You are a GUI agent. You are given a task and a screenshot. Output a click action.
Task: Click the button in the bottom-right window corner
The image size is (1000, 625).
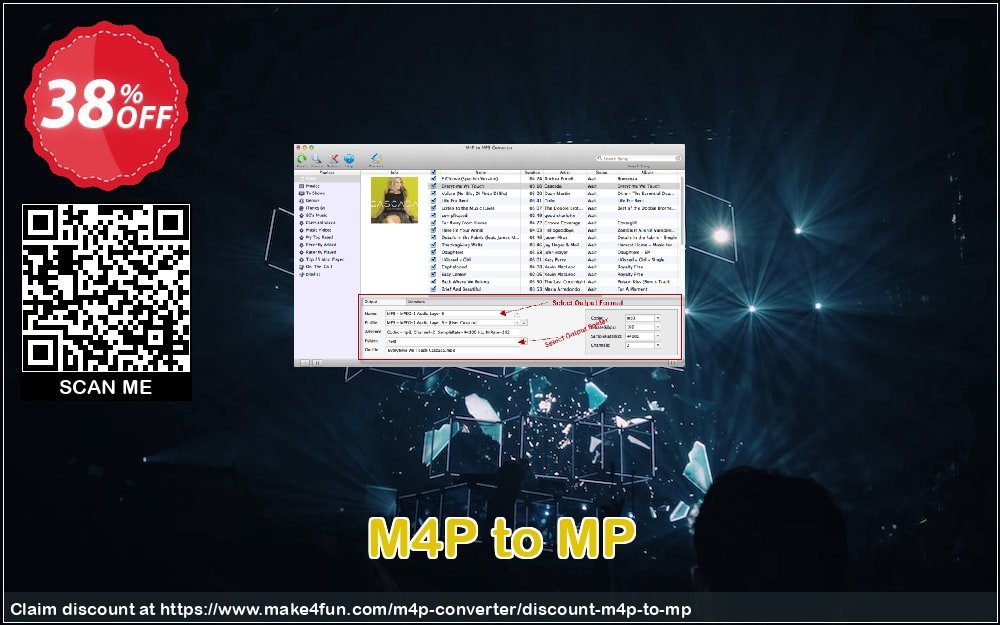673,363
